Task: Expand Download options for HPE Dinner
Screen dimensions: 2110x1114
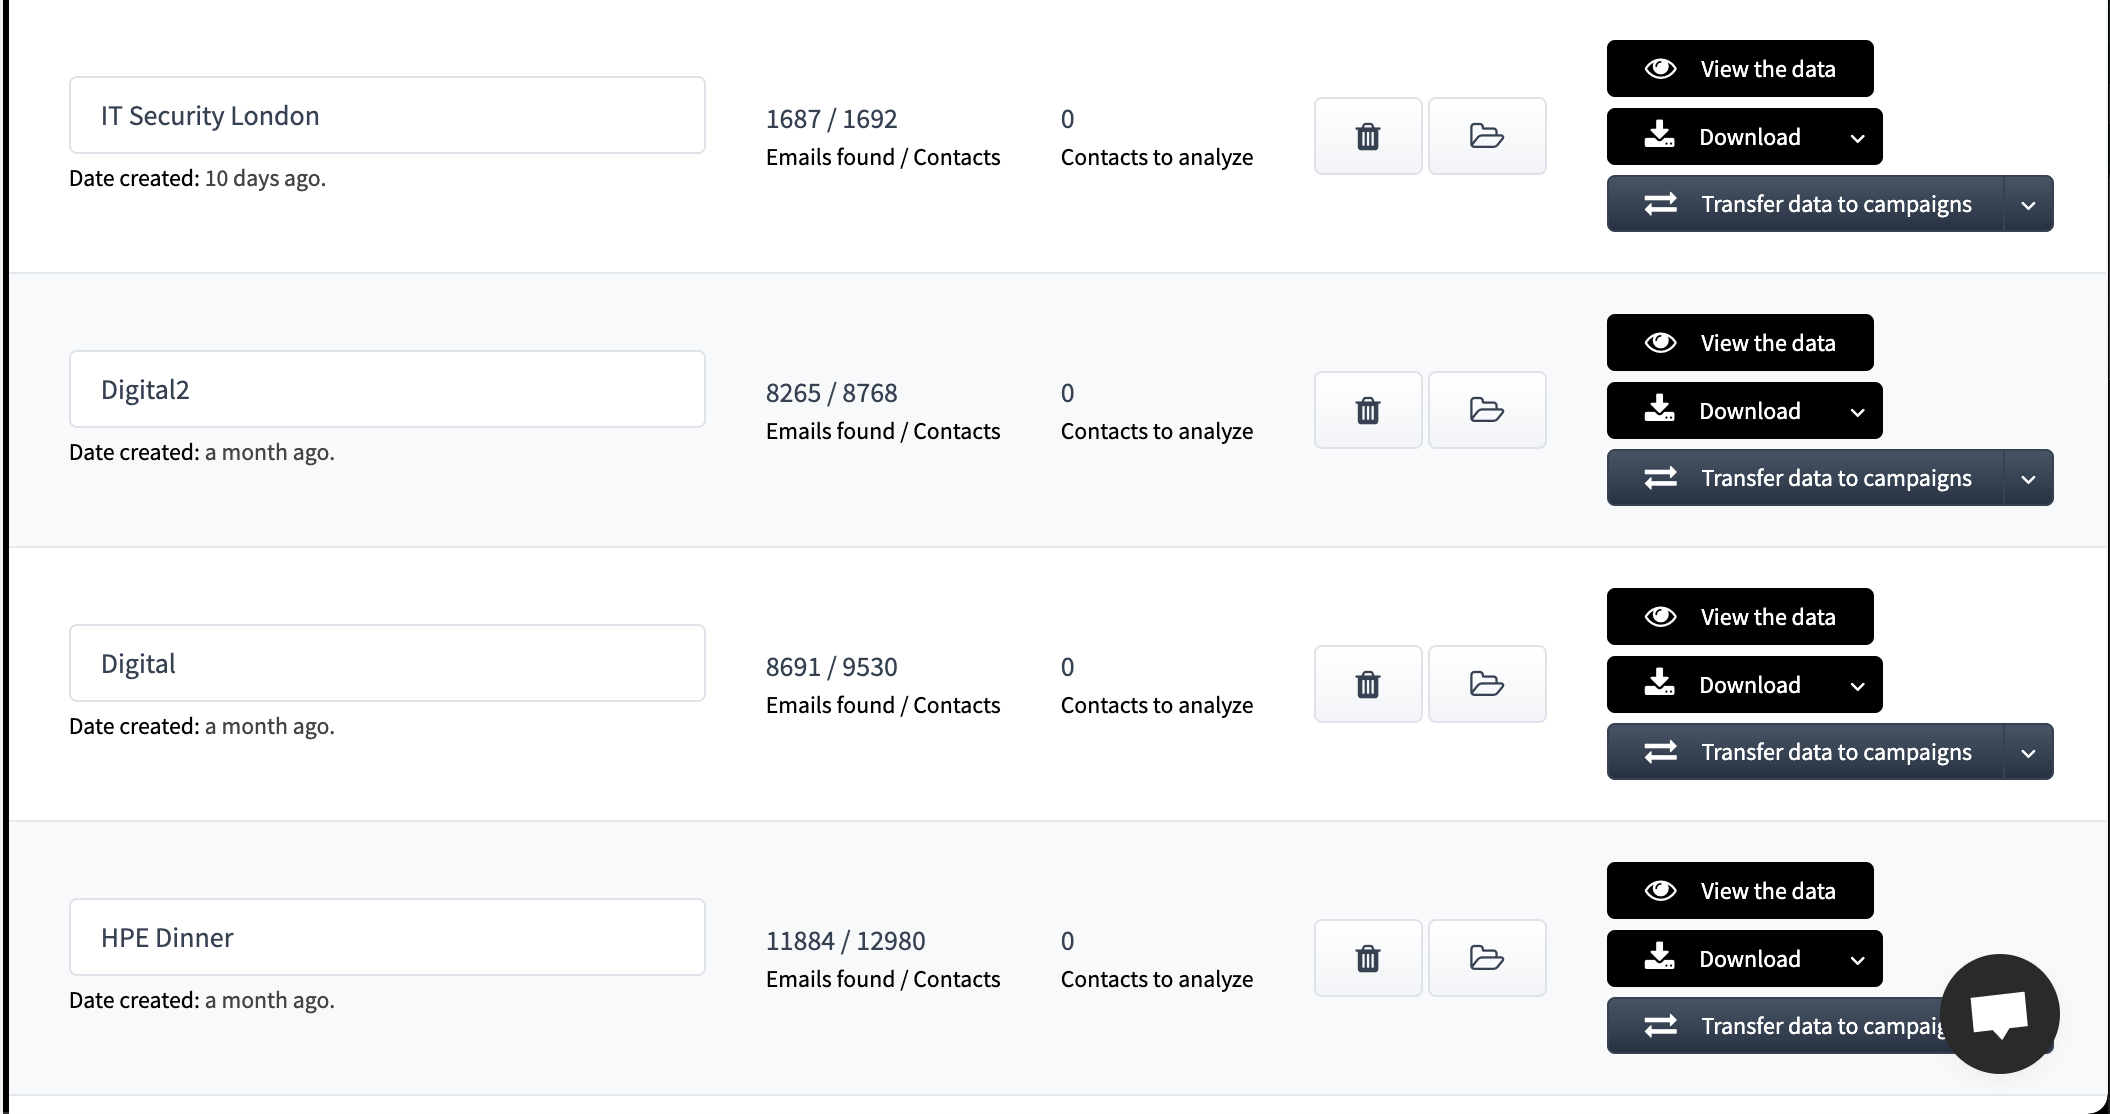Action: (x=1857, y=959)
